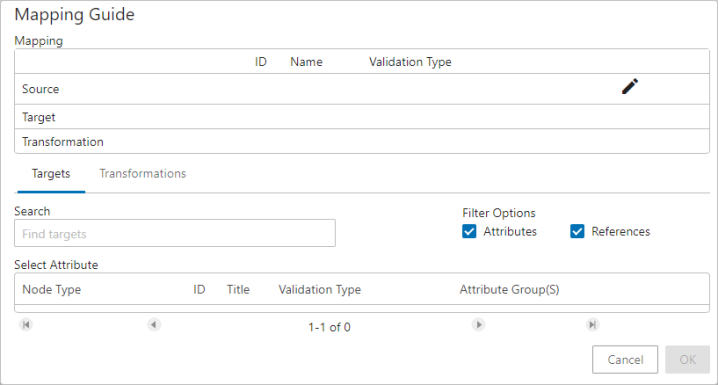Go to previous page of results
Screen dimensions: 718x385
tap(154, 325)
